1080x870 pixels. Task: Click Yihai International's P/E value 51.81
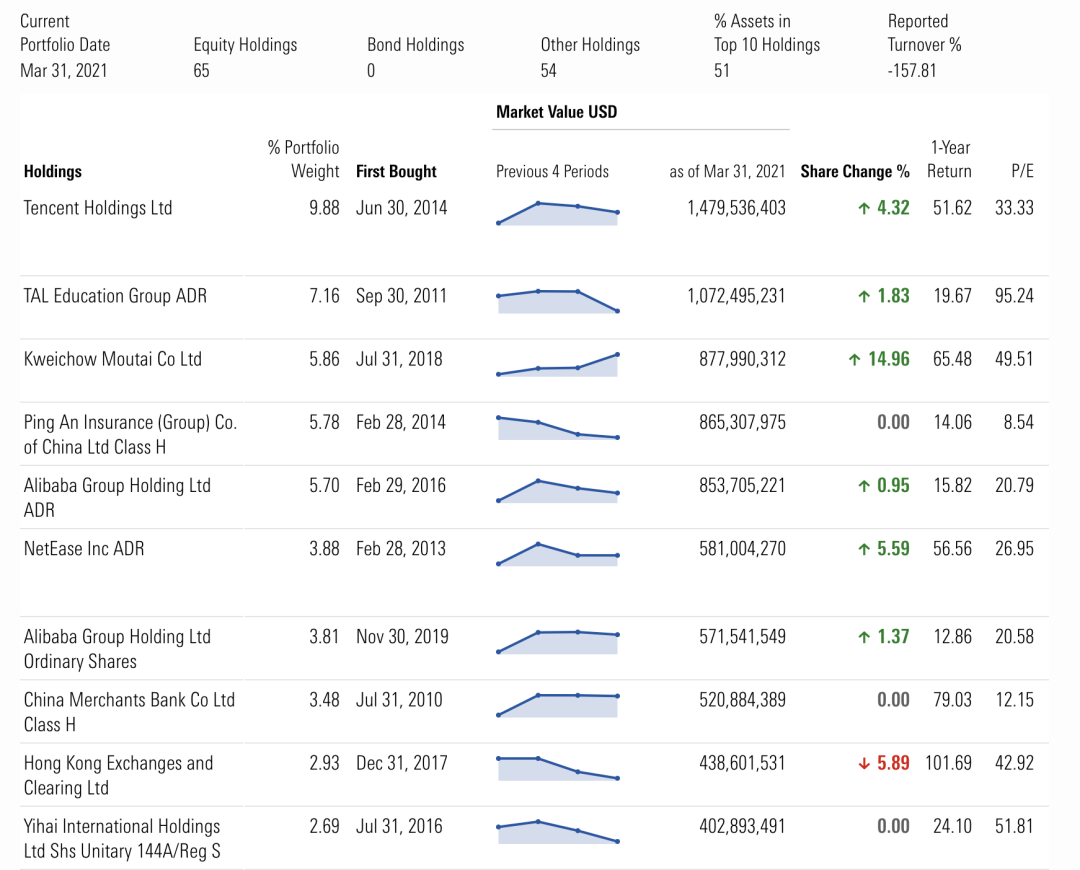click(1015, 827)
